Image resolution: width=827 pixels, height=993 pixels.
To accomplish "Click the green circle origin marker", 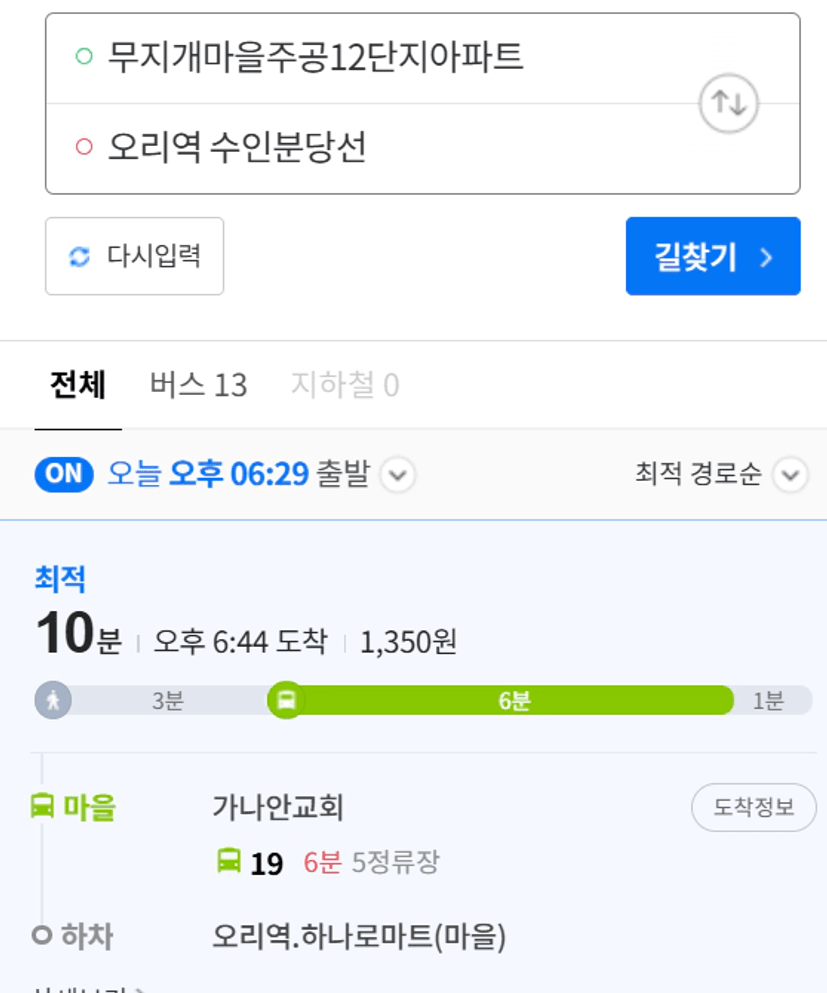I will coord(84,56).
